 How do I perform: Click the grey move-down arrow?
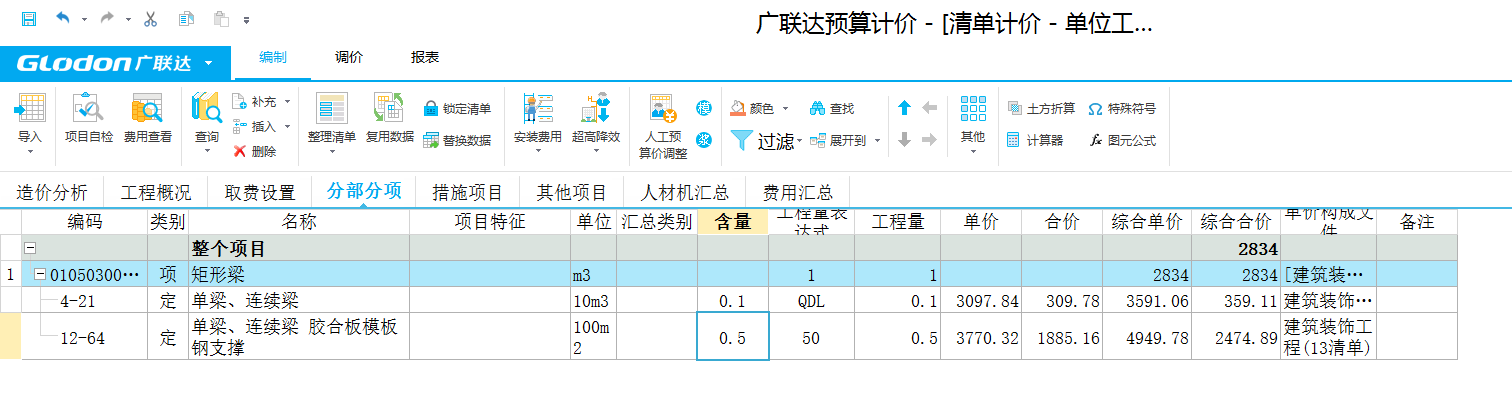tap(905, 140)
